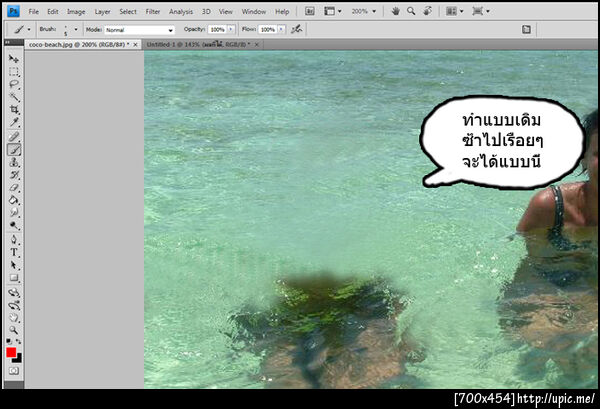Open the Layer menu

102,12
